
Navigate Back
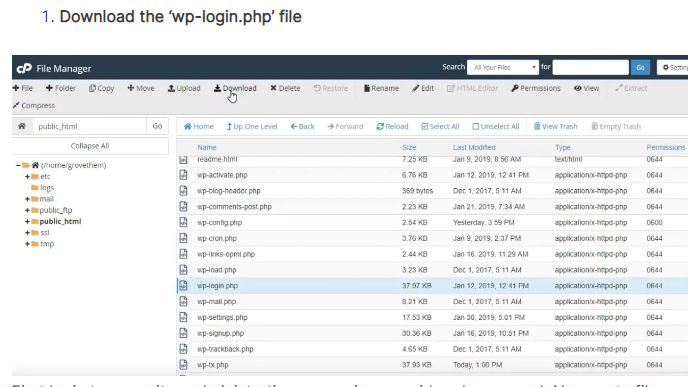click(x=302, y=126)
